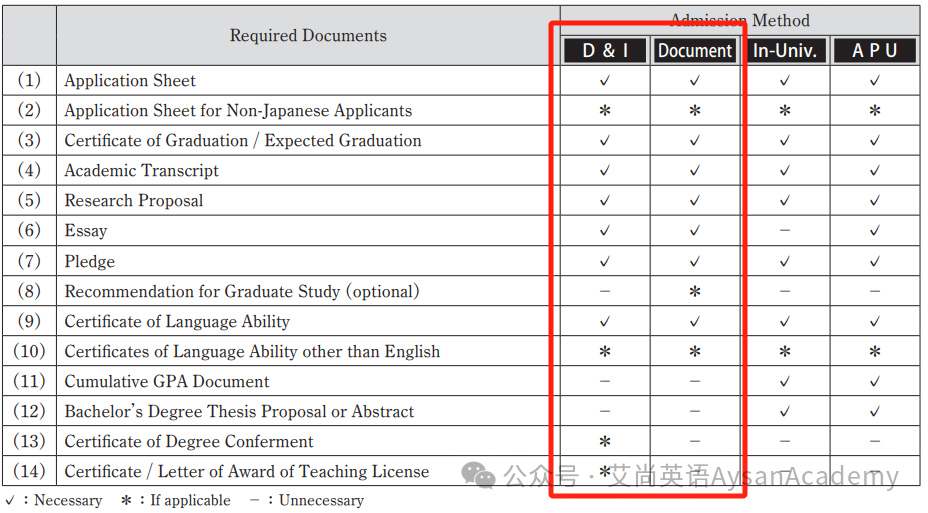Click the 'Research Proposal' row label

tap(134, 201)
